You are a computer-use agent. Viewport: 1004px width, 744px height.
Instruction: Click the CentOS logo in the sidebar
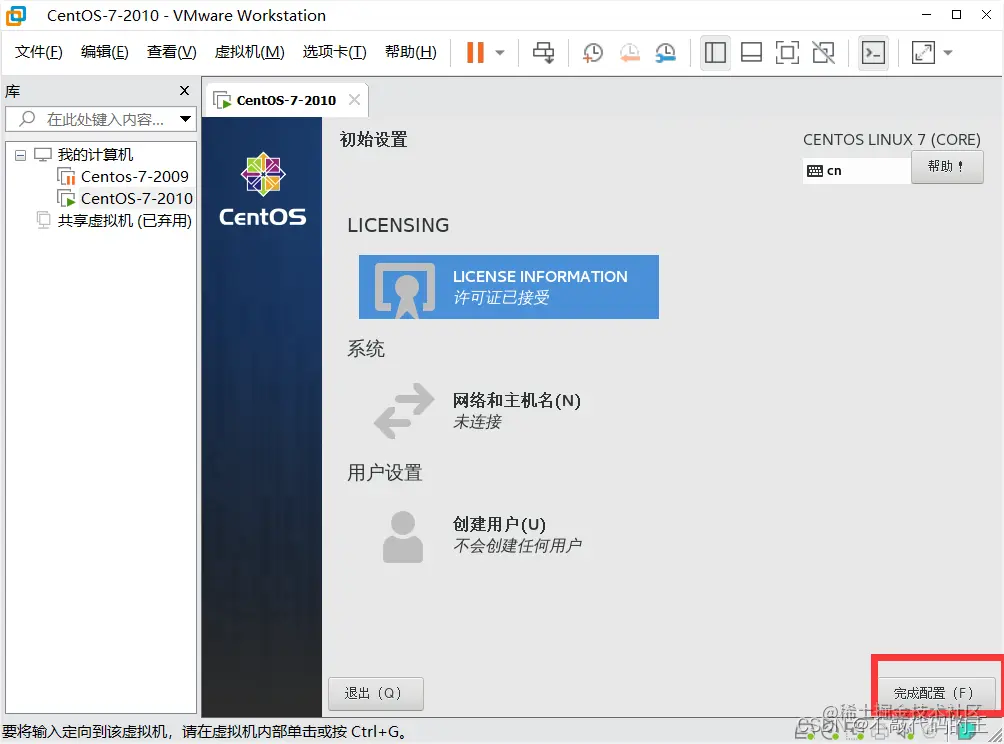pos(263,190)
